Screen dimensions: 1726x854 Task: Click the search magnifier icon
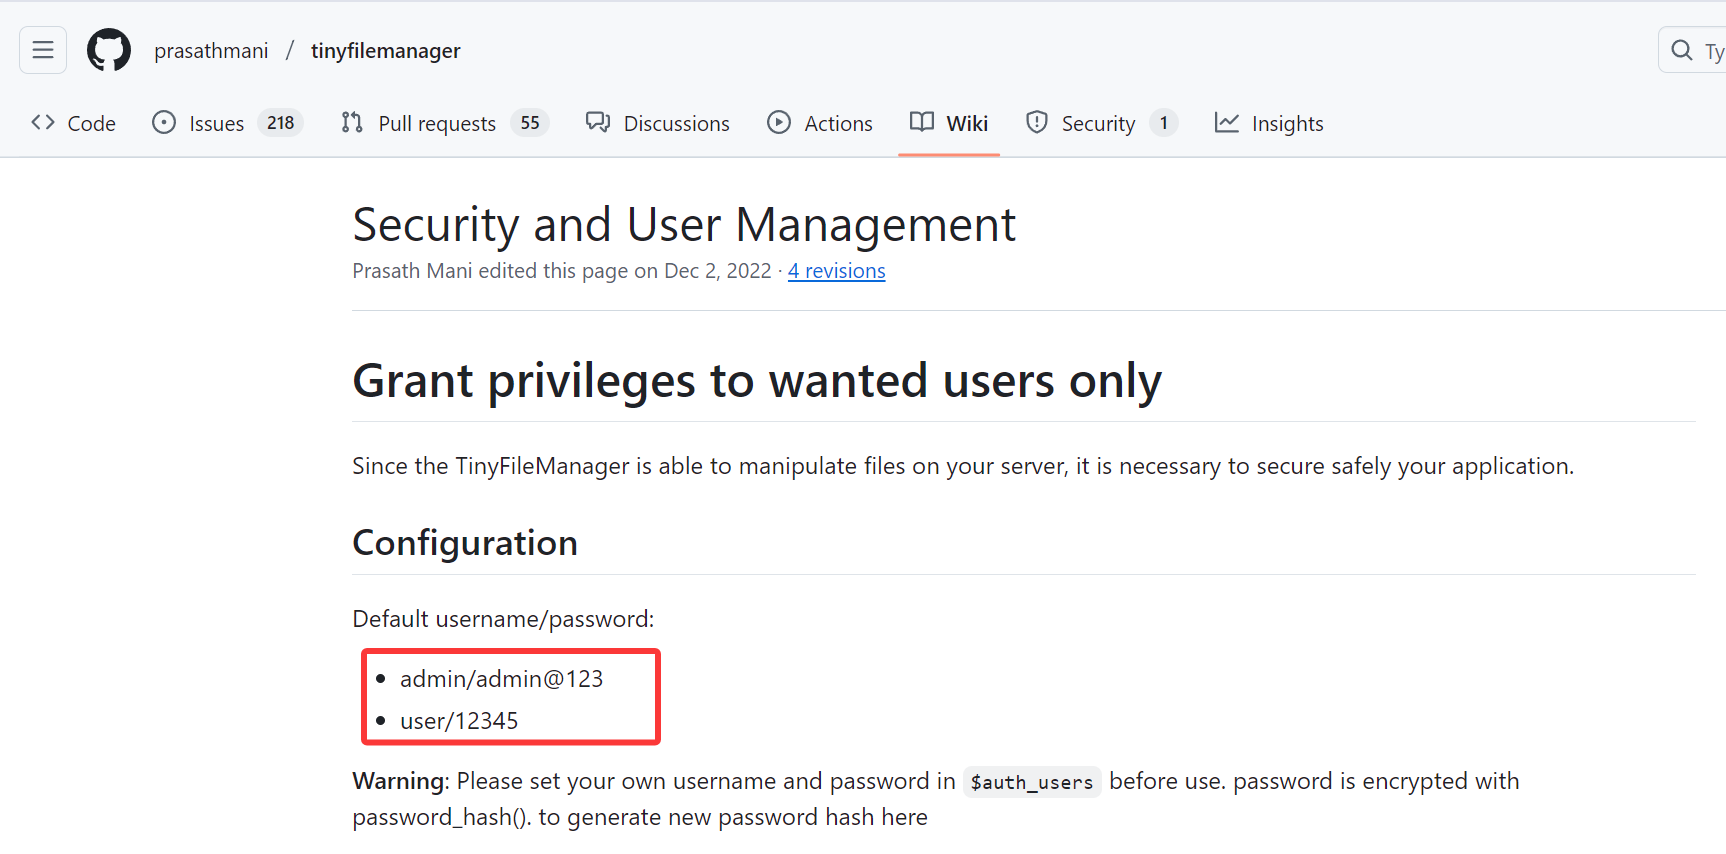coord(1682,50)
